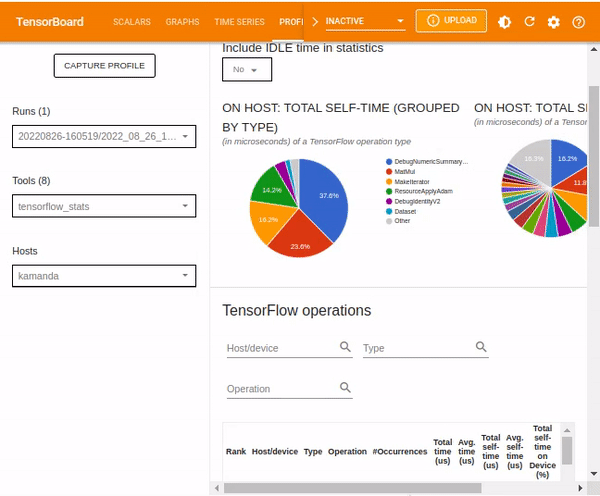Click the TensorFlow operations heading
Image resolution: width=600 pixels, height=496 pixels.
coord(297,310)
